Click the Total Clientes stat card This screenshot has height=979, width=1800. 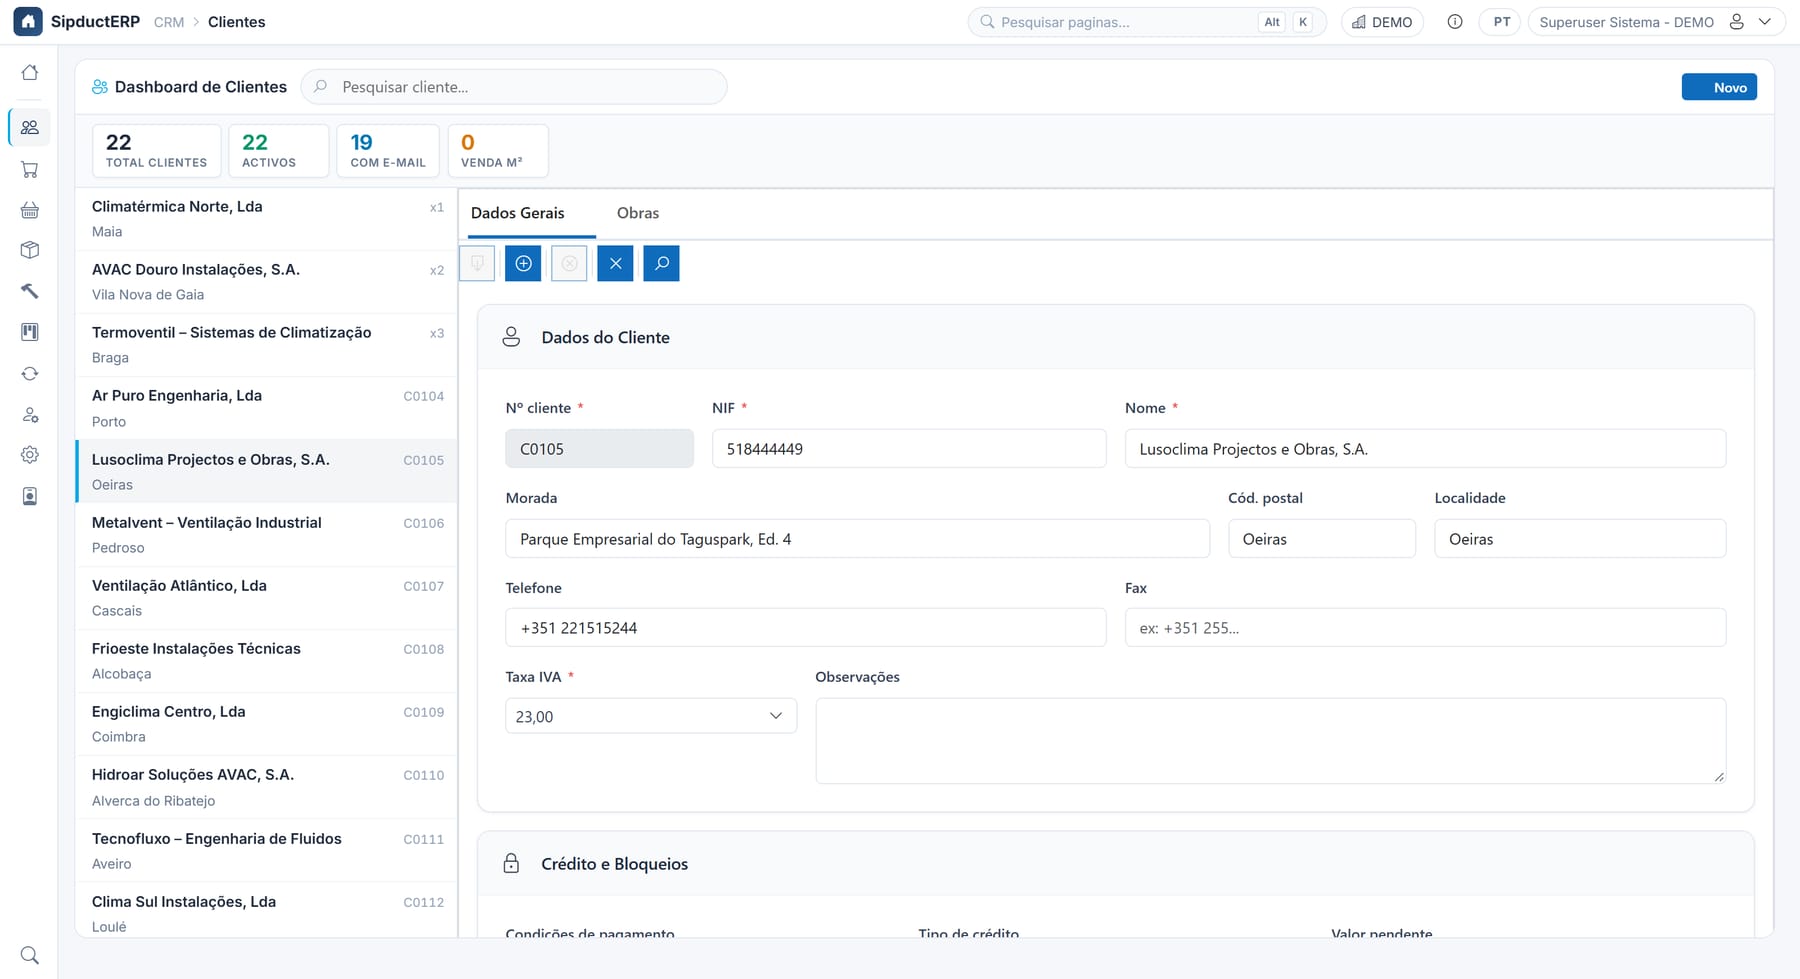157,151
